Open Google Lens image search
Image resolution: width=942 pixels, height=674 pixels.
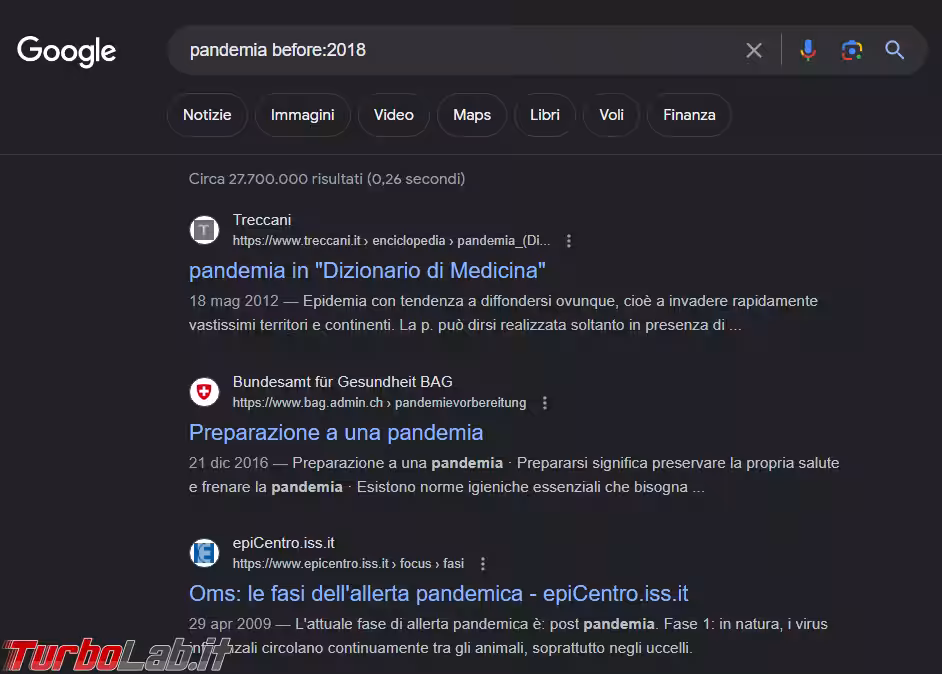click(851, 50)
